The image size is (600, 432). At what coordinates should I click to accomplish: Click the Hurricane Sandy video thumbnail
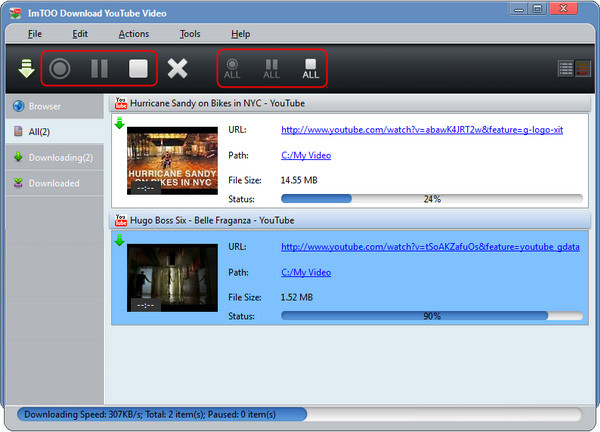(x=172, y=161)
